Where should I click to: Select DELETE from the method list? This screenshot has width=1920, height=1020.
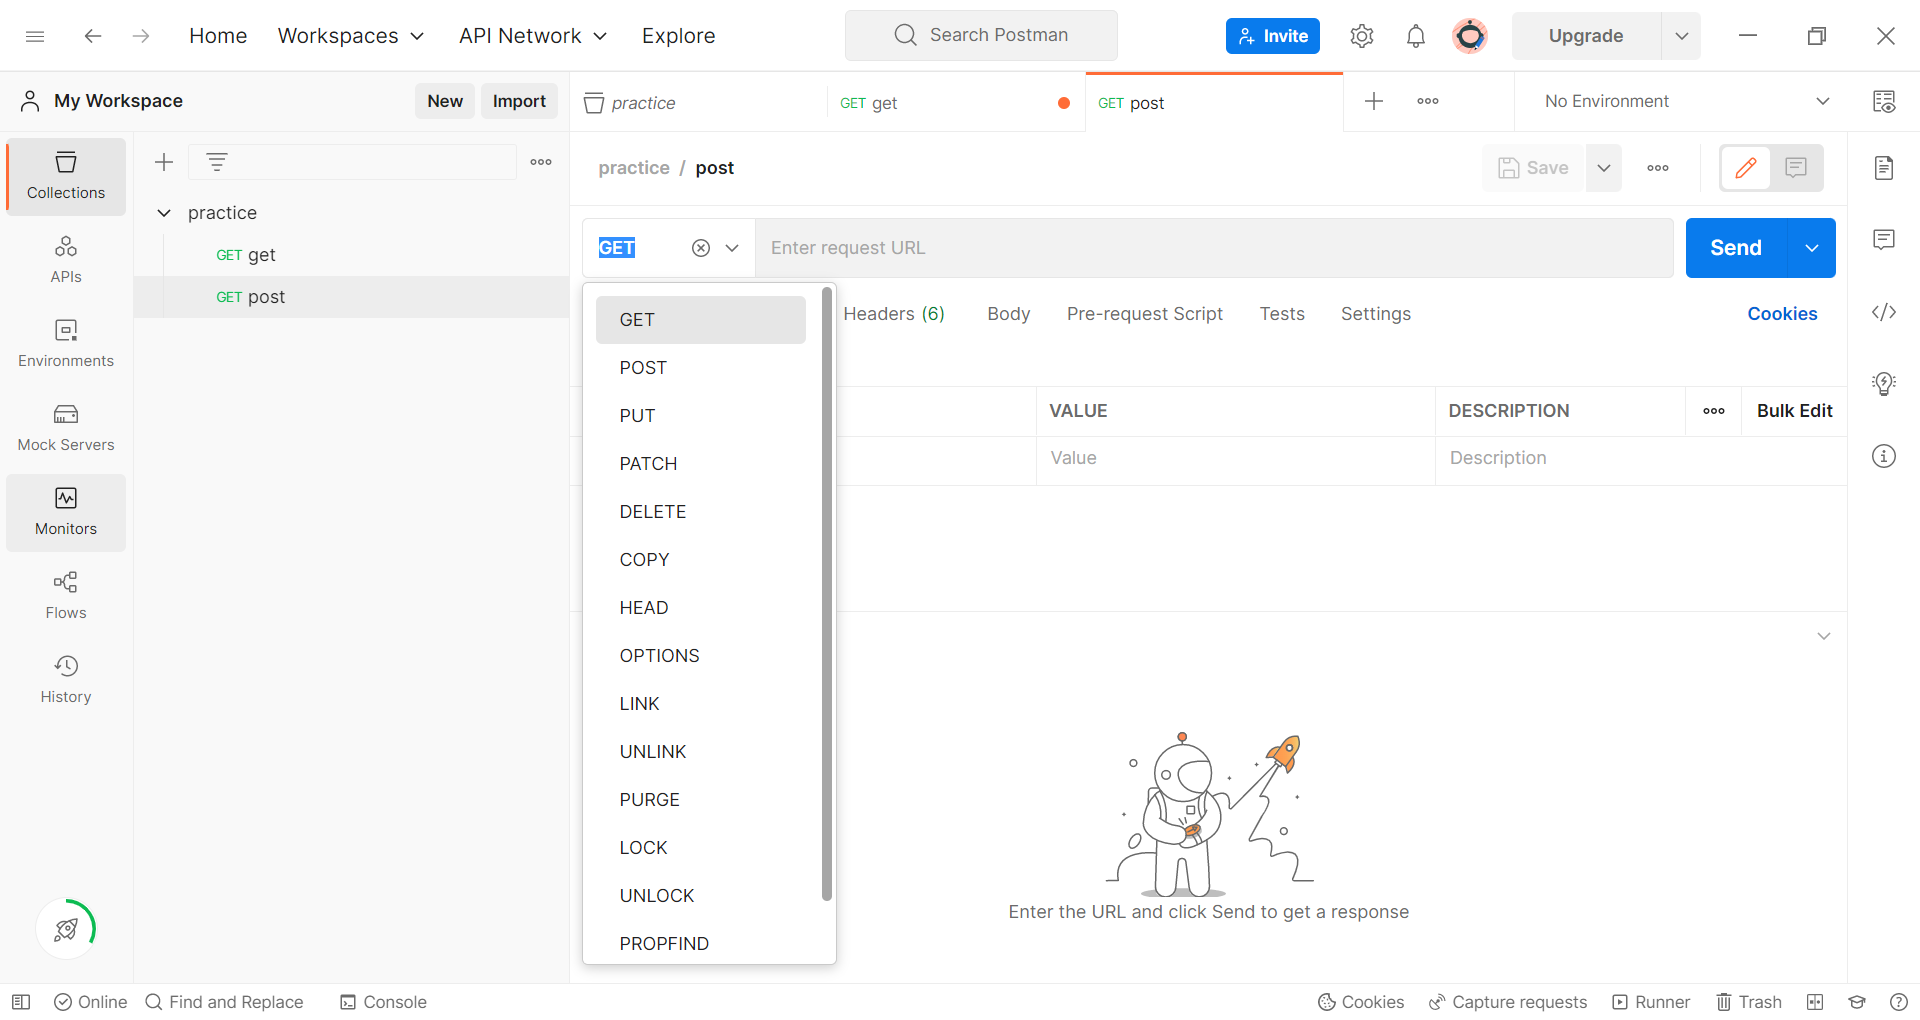701,512
